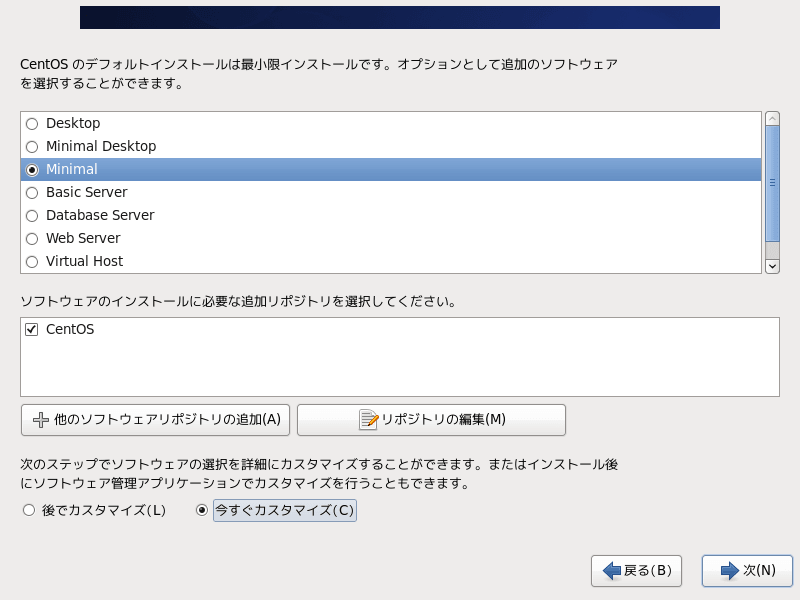Screen dimensions: 800x600
Task: Select the Web Server install option
Action: tap(31, 238)
